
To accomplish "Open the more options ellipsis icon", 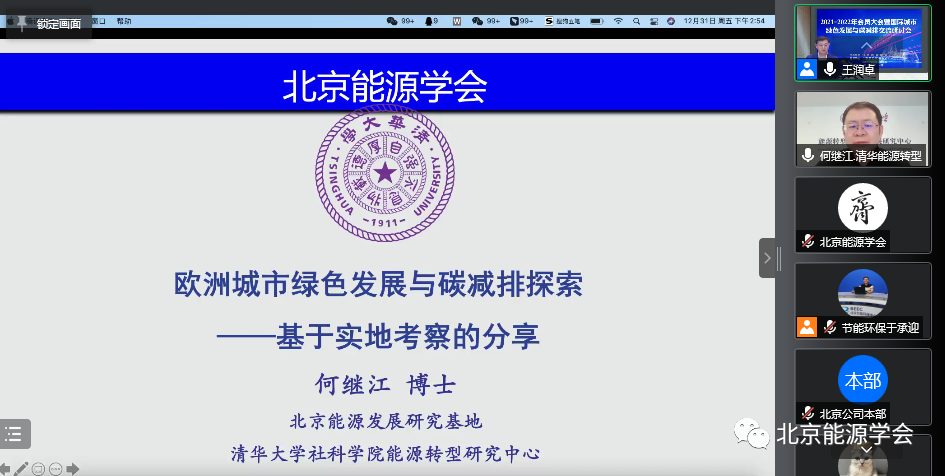I will [x=55, y=469].
